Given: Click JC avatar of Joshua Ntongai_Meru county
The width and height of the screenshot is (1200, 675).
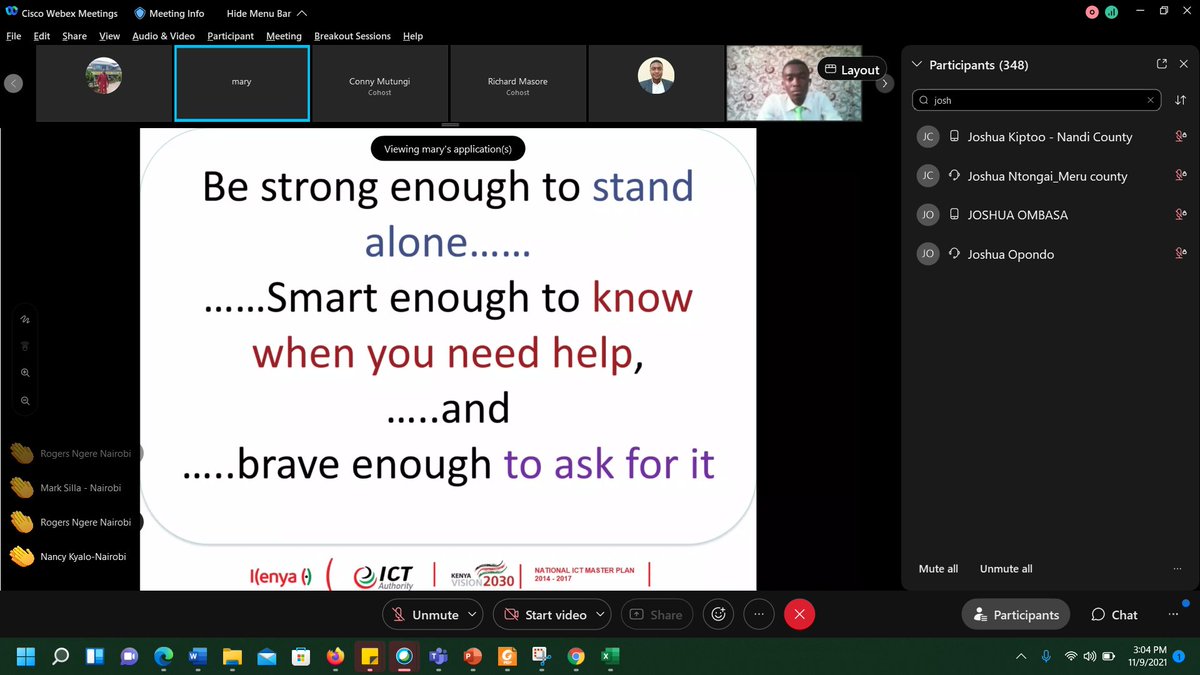Looking at the screenshot, I should [927, 176].
